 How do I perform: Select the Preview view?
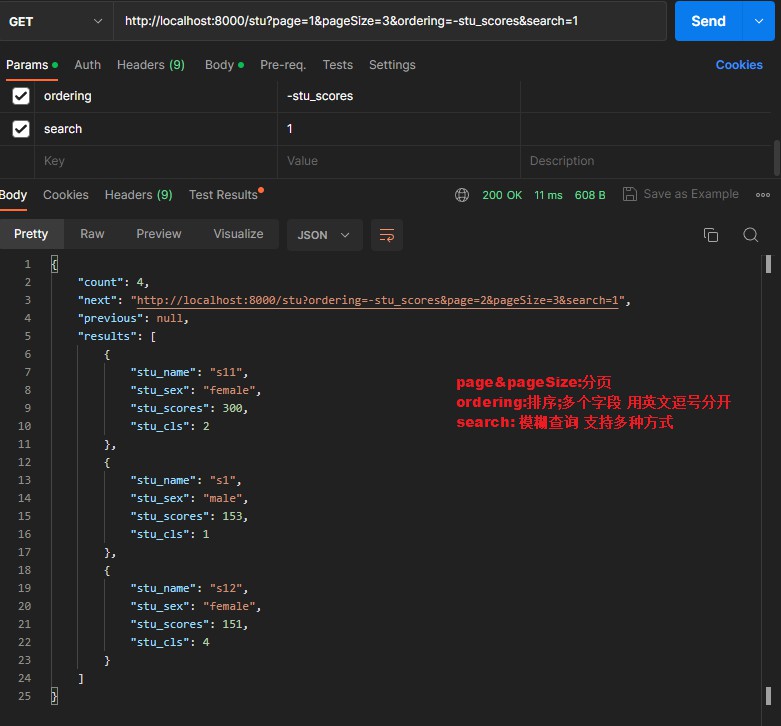(159, 234)
